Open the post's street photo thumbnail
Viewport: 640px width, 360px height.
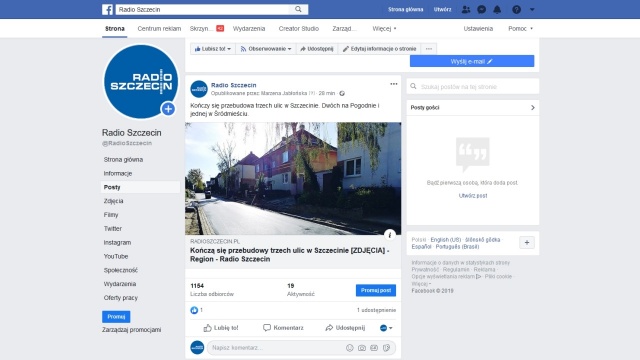(293, 178)
